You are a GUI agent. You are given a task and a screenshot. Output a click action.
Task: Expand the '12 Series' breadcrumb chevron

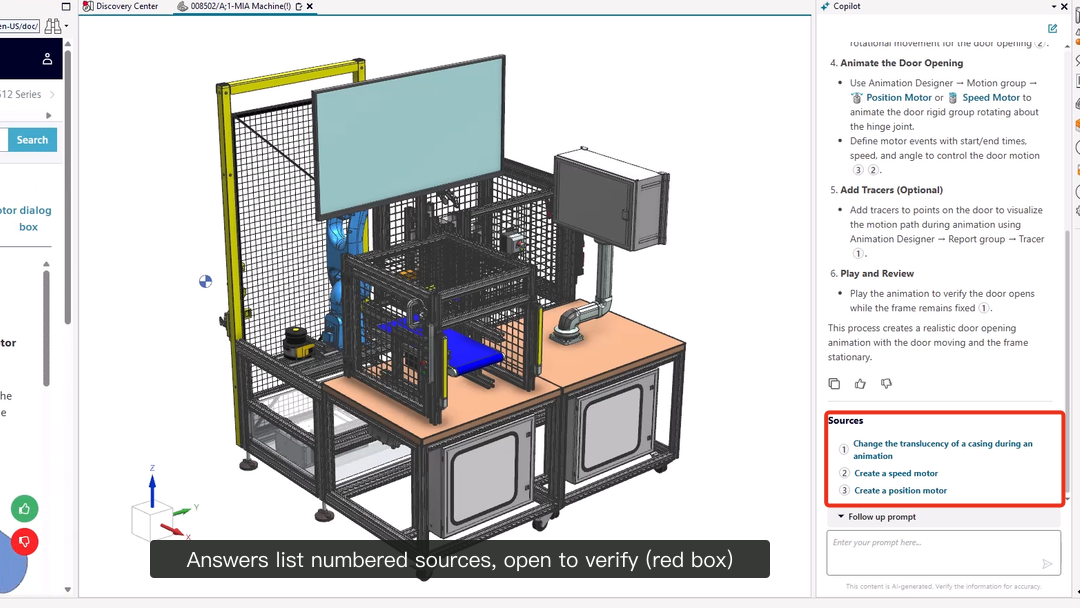click(x=52, y=94)
